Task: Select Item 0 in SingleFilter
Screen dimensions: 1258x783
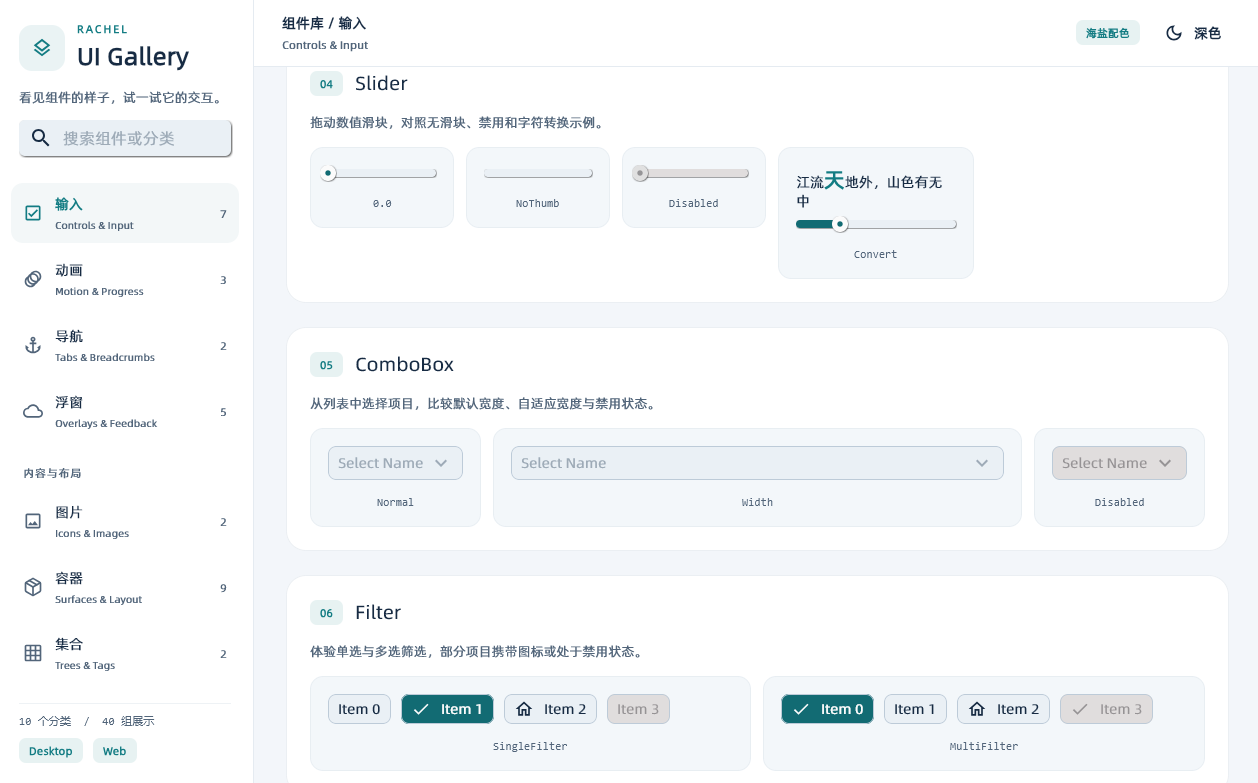Action: (x=359, y=709)
